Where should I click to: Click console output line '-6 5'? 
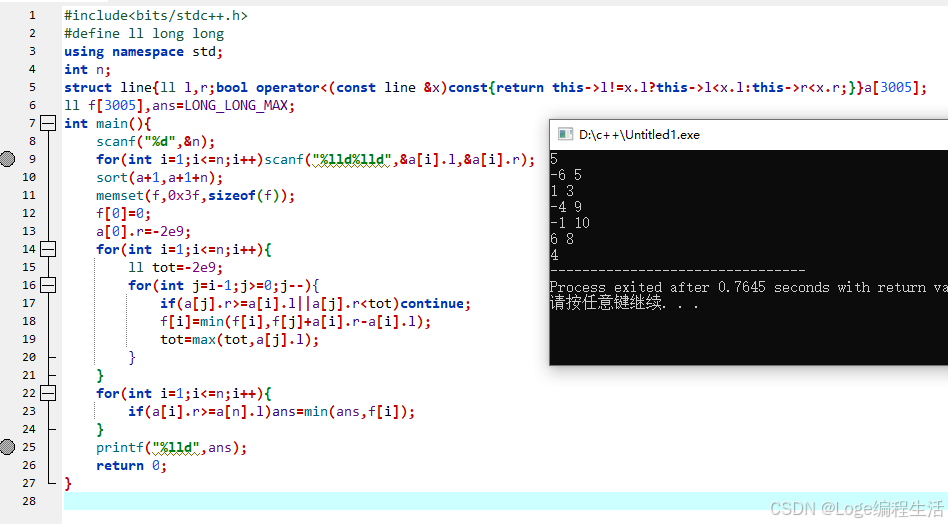coord(566,175)
